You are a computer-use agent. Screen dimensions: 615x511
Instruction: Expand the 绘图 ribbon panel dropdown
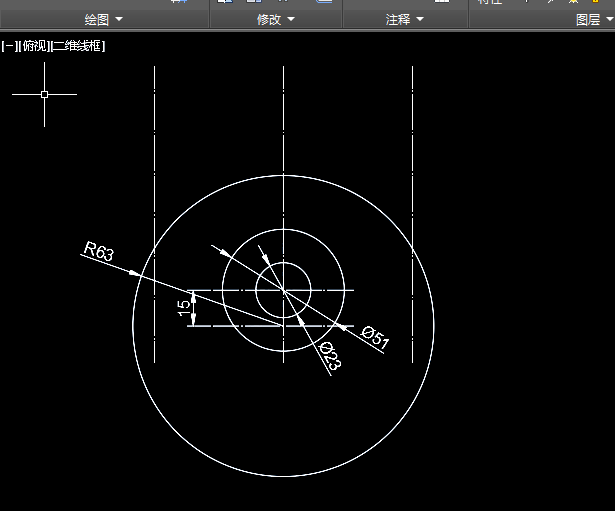(x=104, y=19)
